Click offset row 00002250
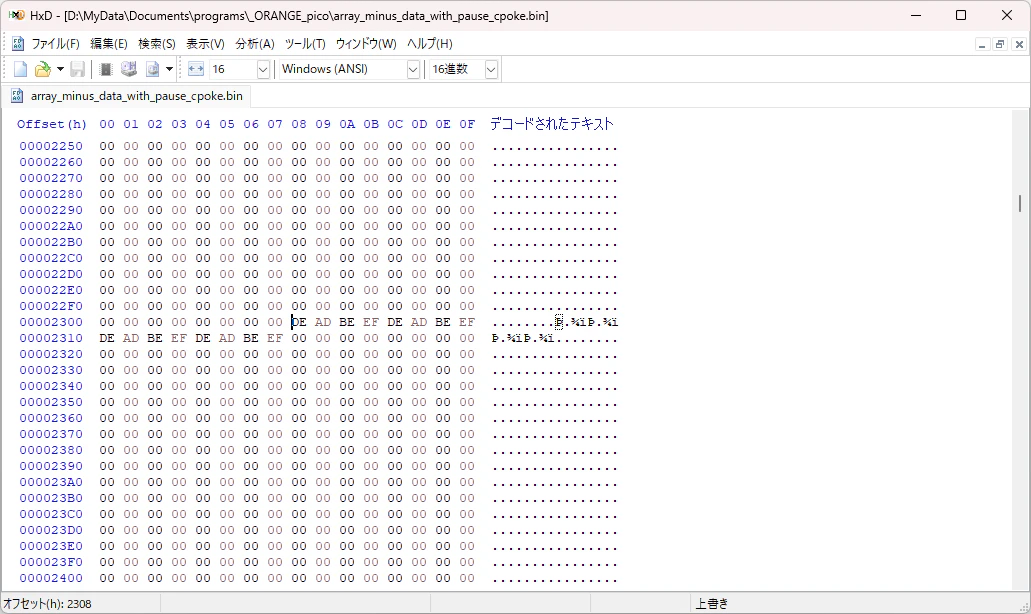The image size is (1031, 614). point(51,146)
